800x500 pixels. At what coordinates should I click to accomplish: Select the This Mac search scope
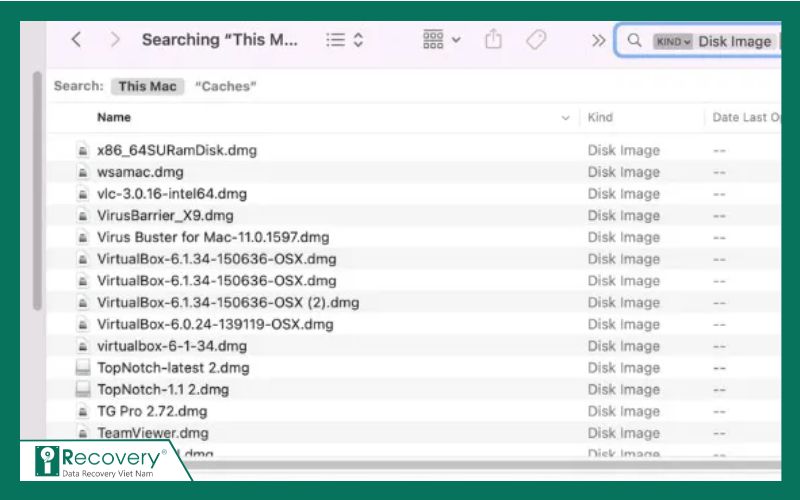(x=147, y=86)
